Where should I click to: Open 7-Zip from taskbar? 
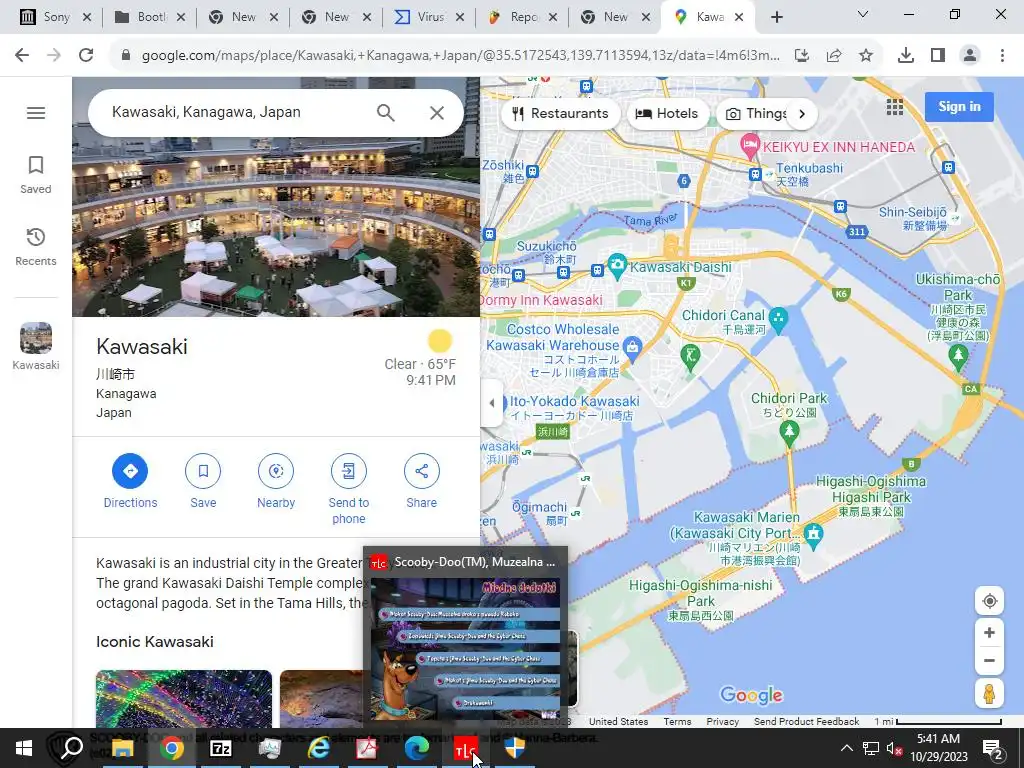tap(221, 748)
